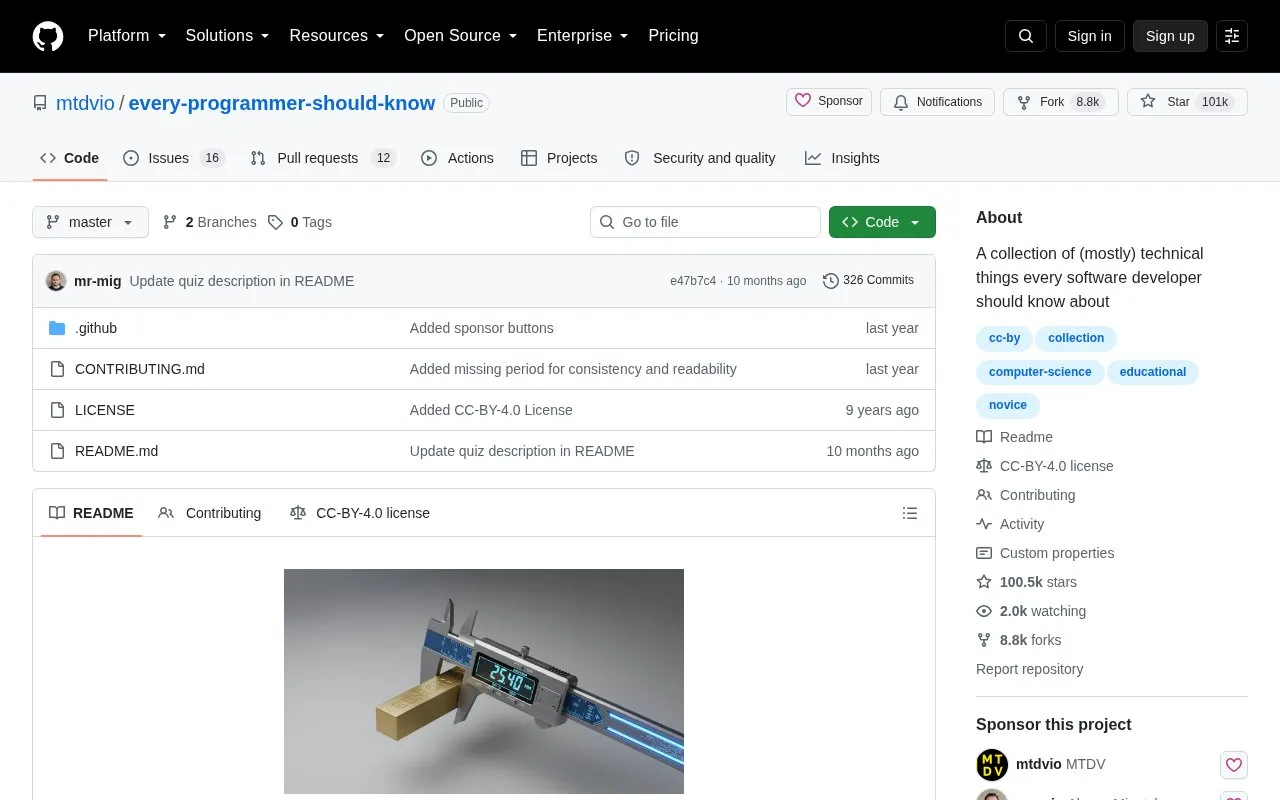Expand the Solutions dropdown
The width and height of the screenshot is (1280, 800).
click(x=228, y=36)
